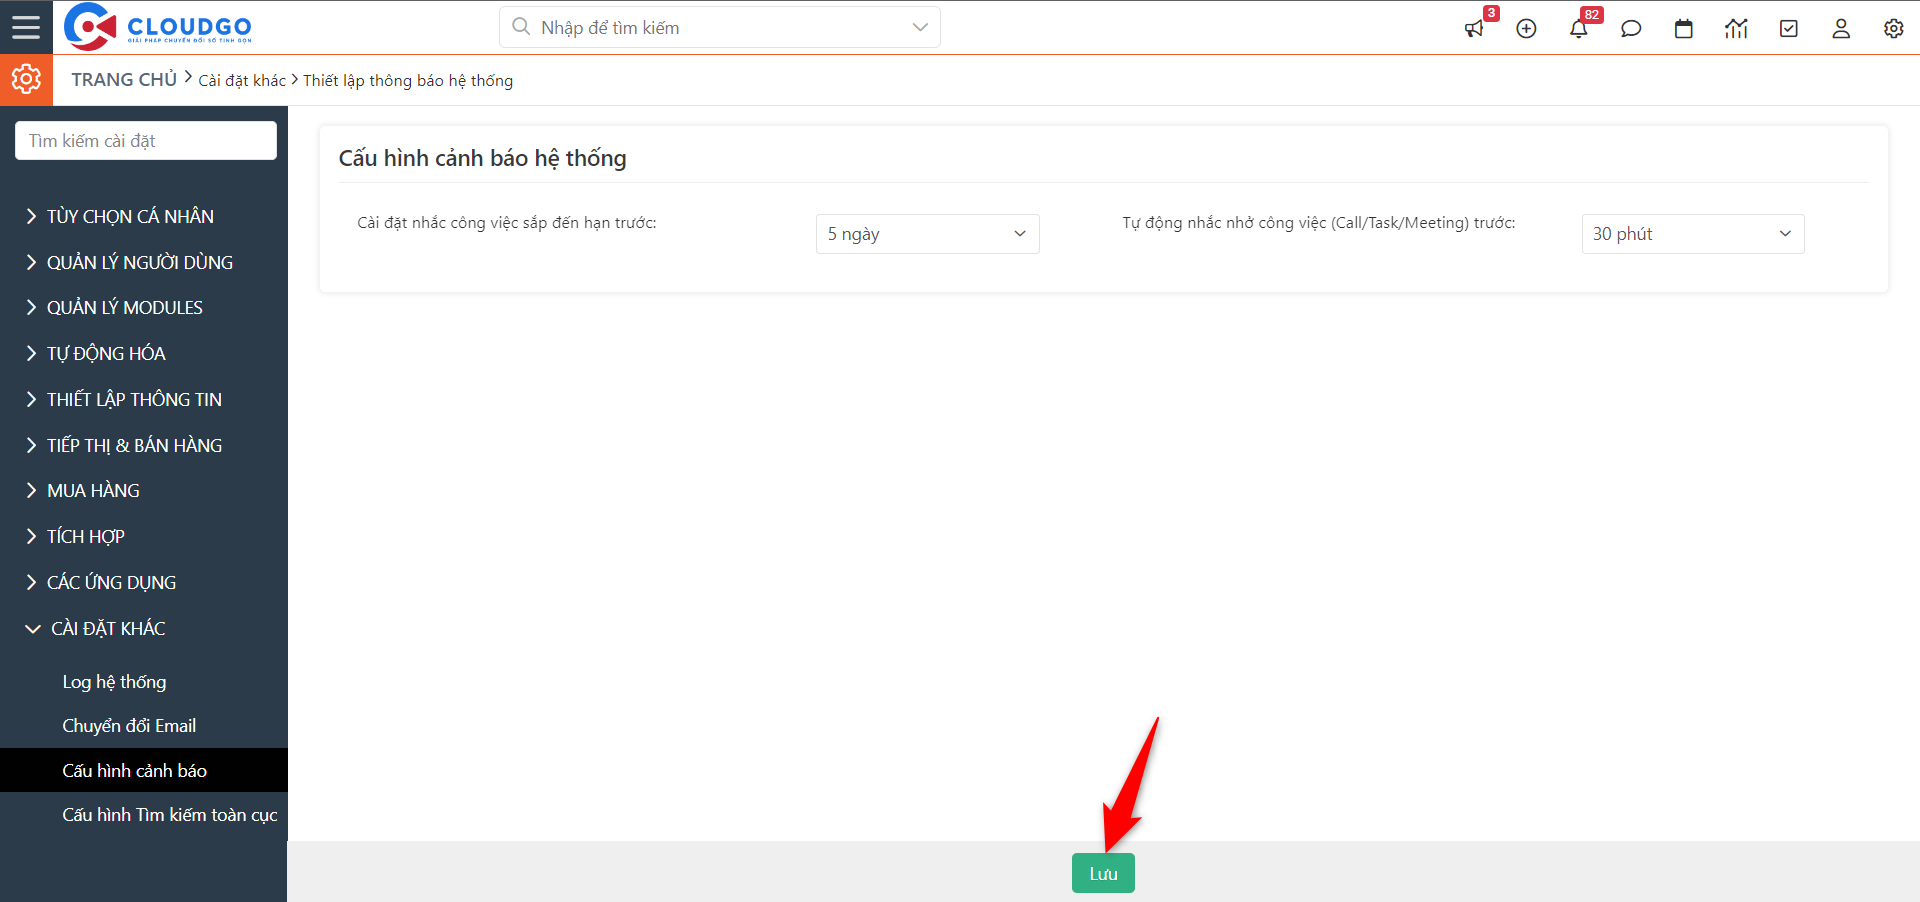Click the green Lưu button
Image resolution: width=1920 pixels, height=902 pixels.
pyautogui.click(x=1102, y=872)
